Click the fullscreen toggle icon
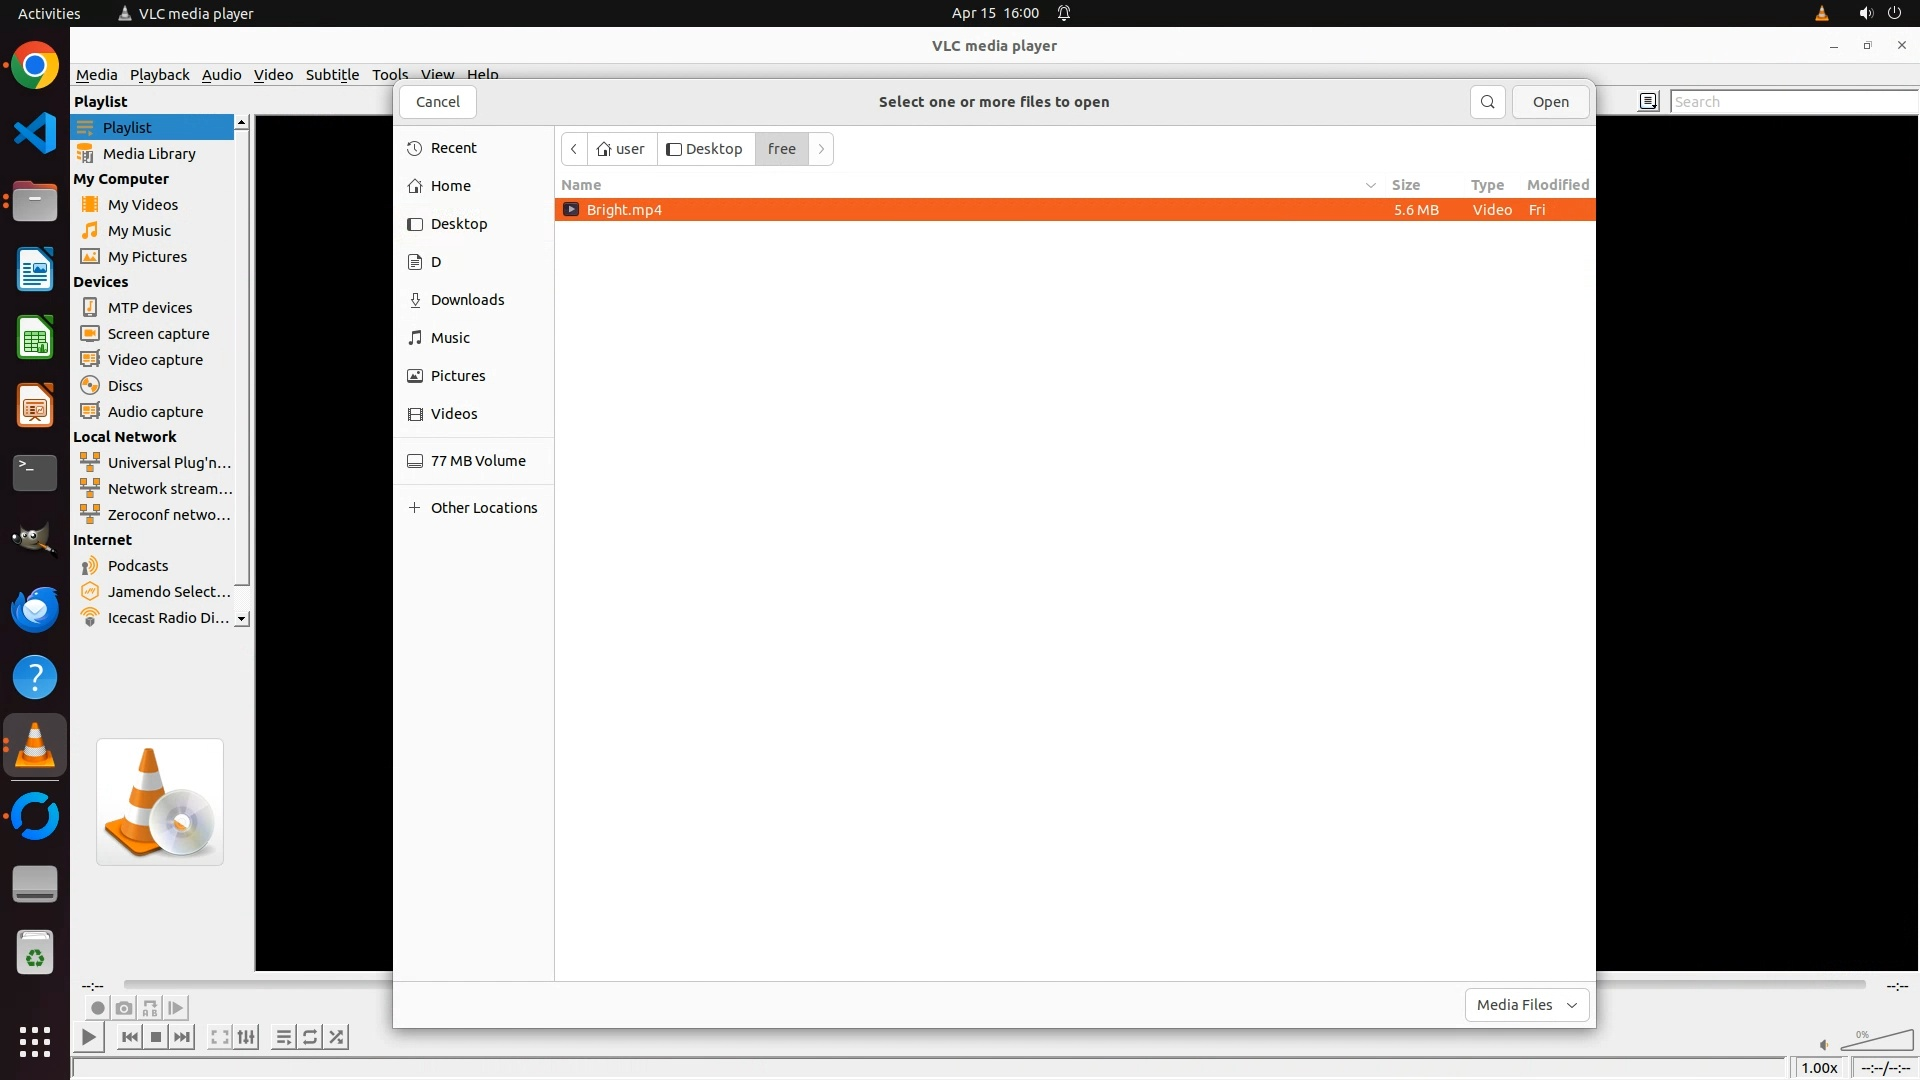1920x1080 pixels. coord(220,1037)
